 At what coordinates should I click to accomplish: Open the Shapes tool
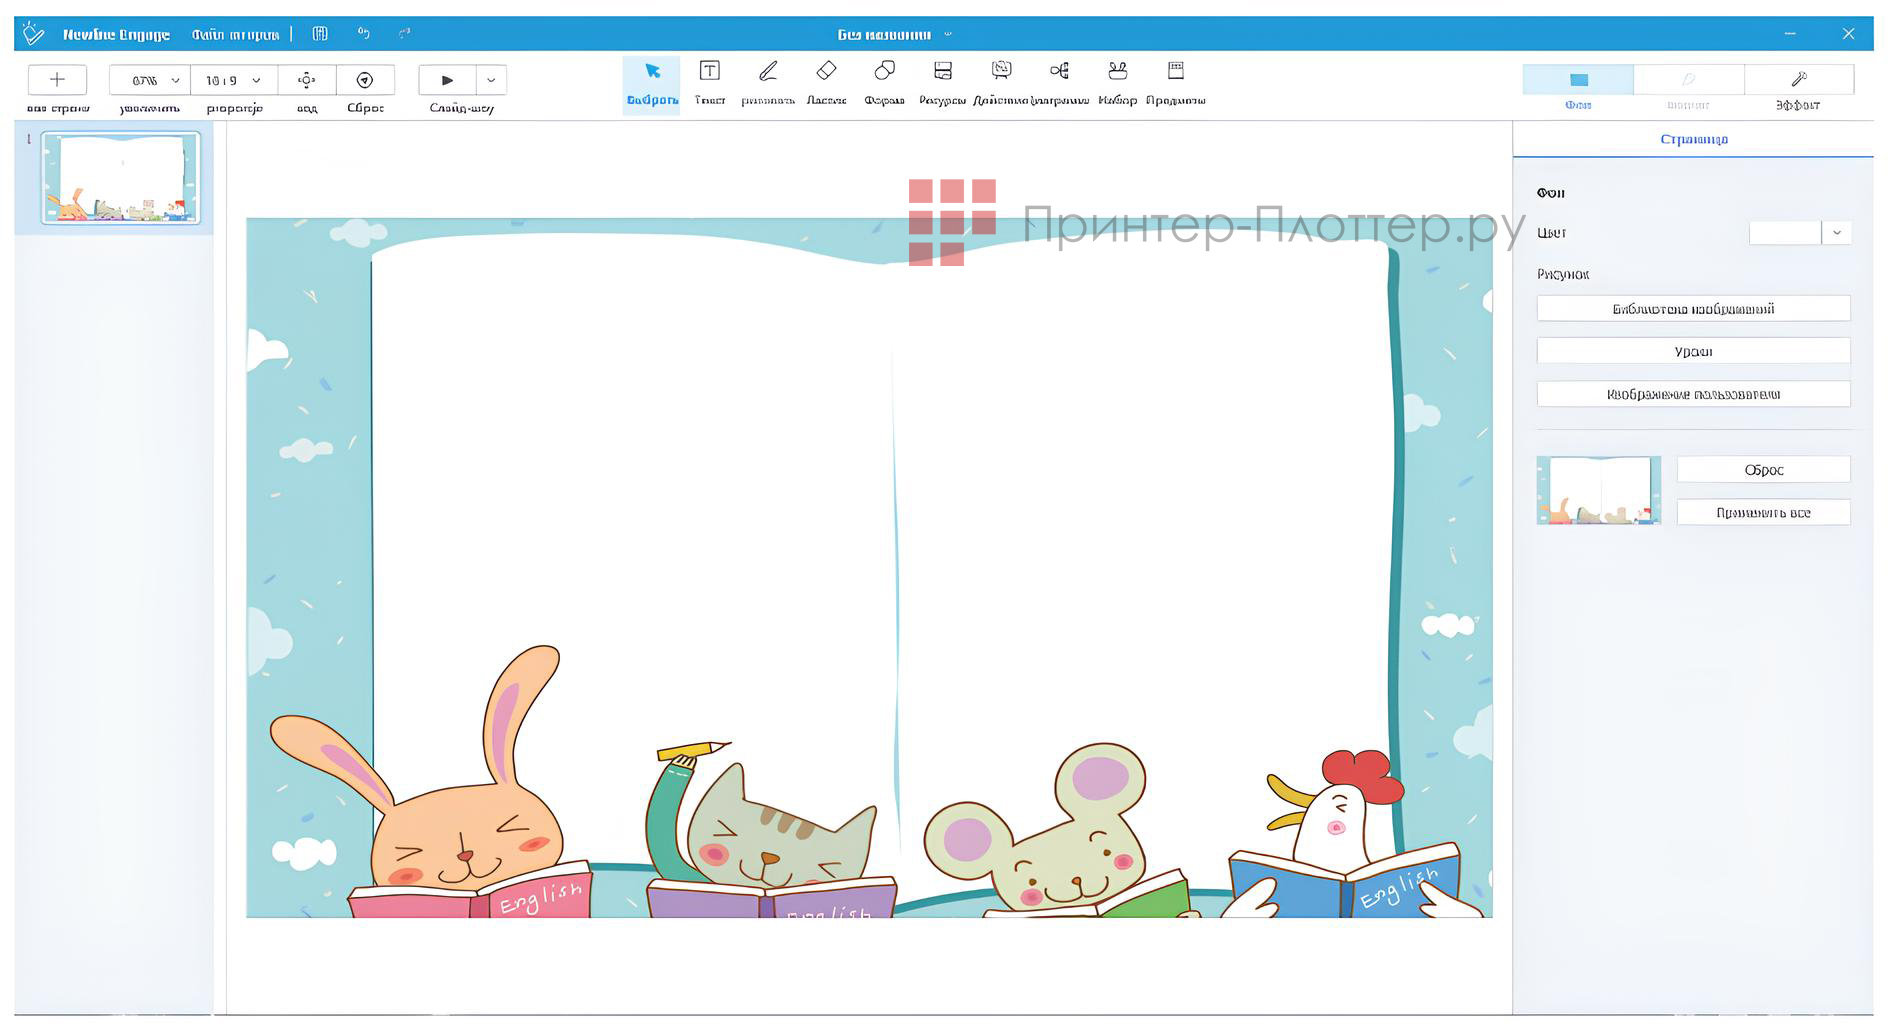coord(884,72)
